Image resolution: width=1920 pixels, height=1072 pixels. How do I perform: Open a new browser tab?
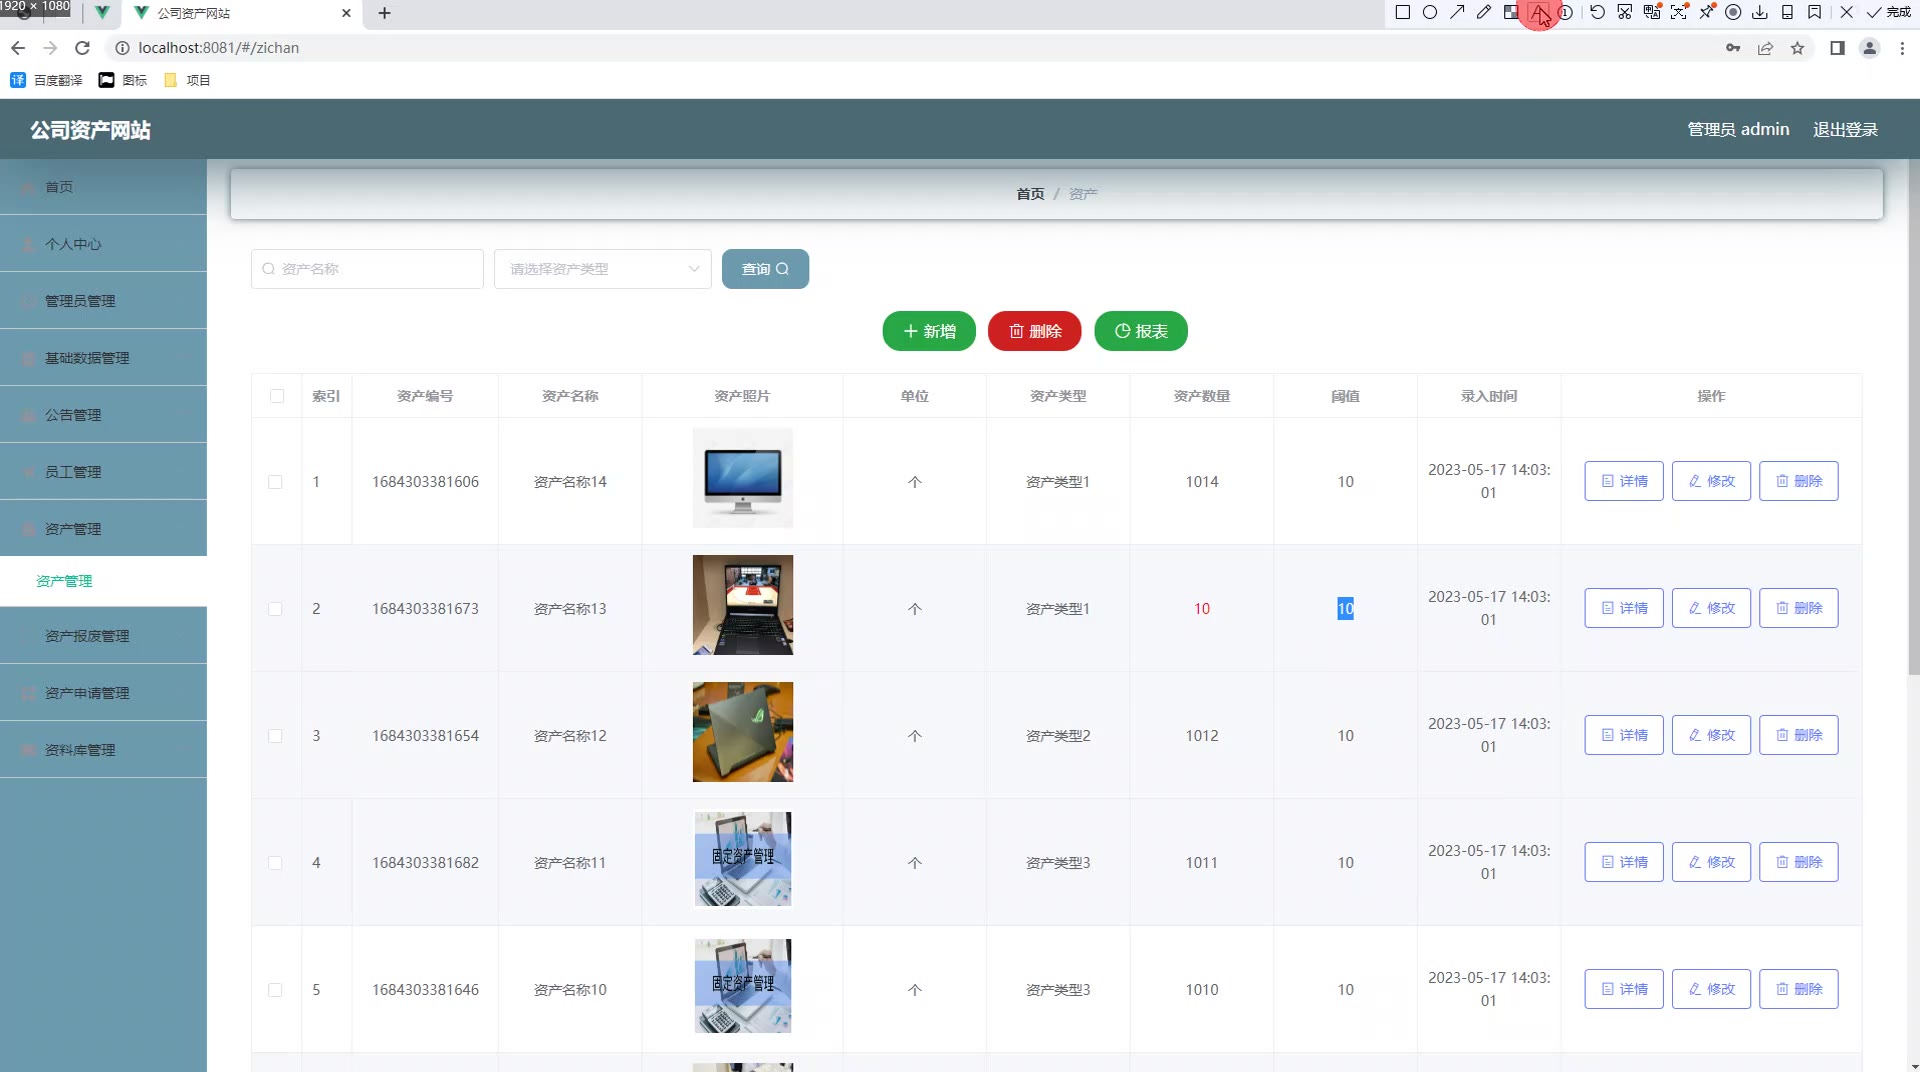[x=384, y=13]
